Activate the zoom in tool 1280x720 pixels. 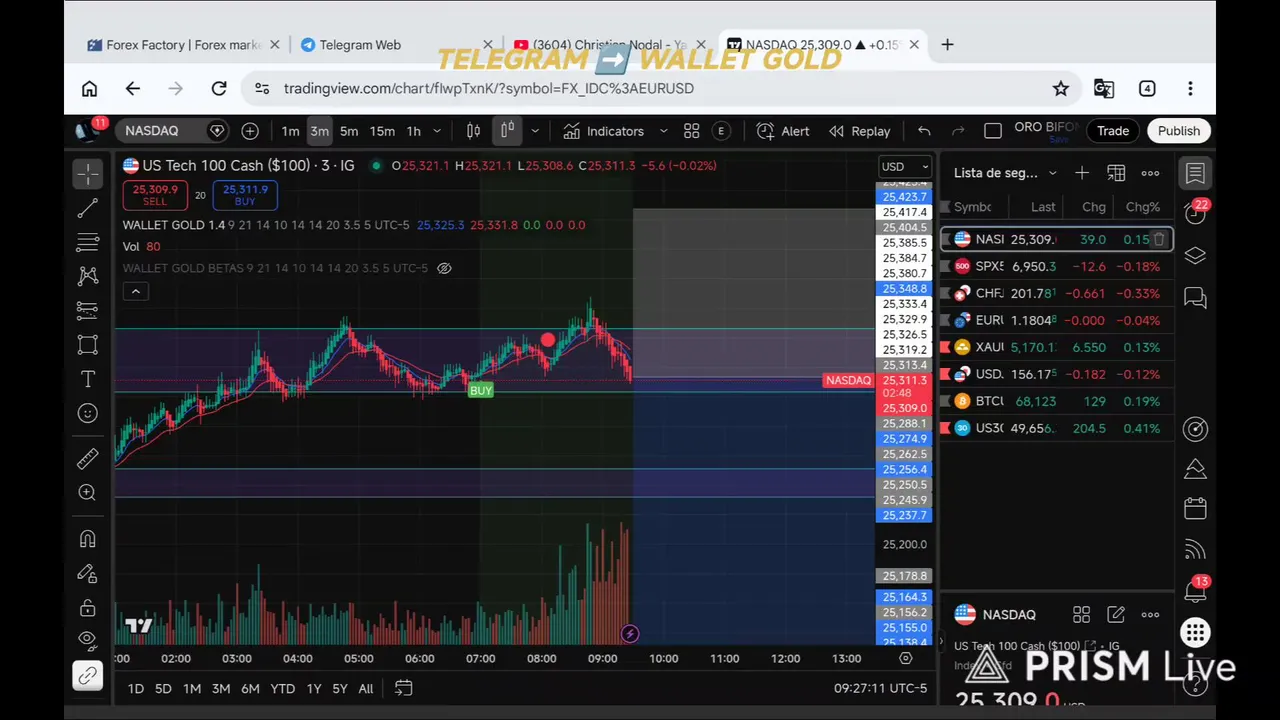(88, 492)
